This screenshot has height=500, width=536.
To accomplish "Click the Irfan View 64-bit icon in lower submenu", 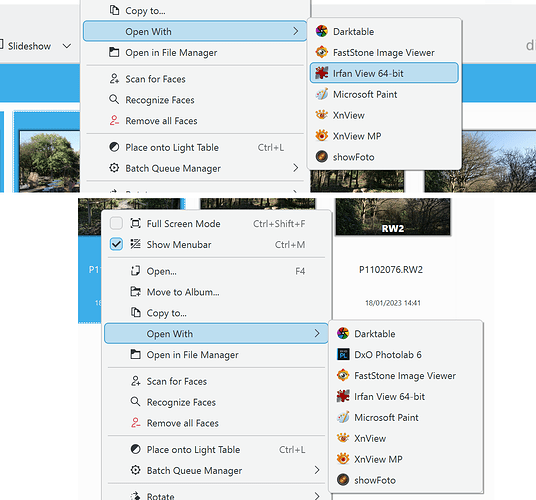I will pyautogui.click(x=343, y=396).
